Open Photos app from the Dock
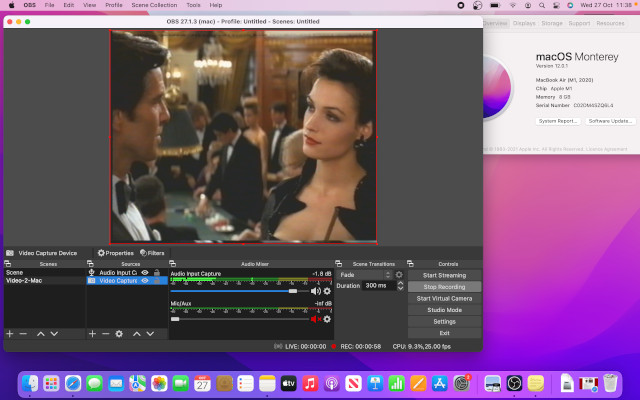Screen dimensions: 640x400 coord(159,383)
